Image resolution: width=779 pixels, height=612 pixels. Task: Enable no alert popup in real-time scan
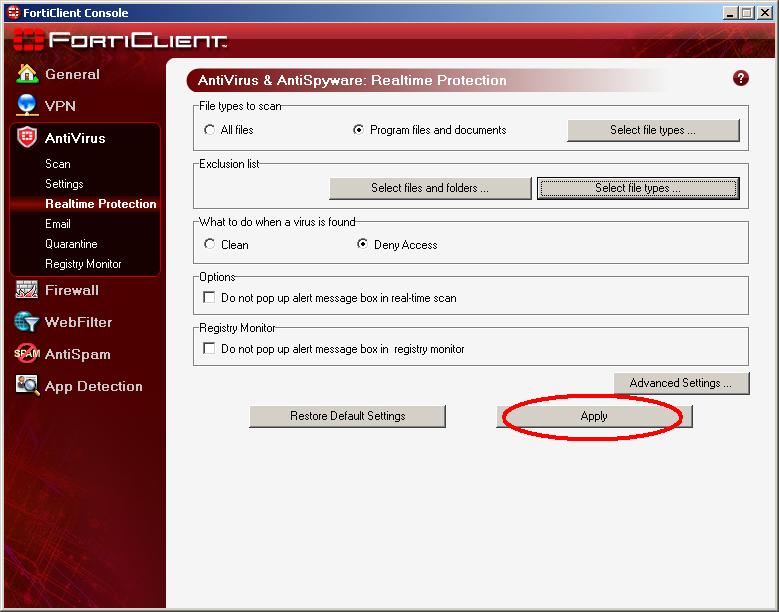pos(209,298)
